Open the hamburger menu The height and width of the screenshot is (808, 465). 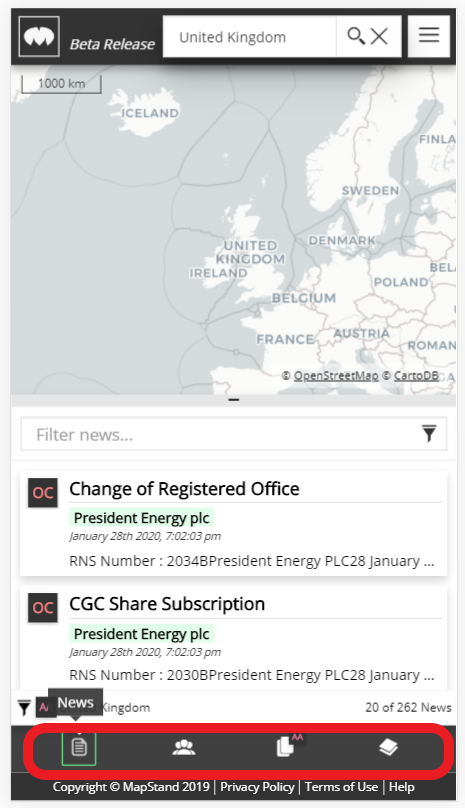tap(429, 36)
